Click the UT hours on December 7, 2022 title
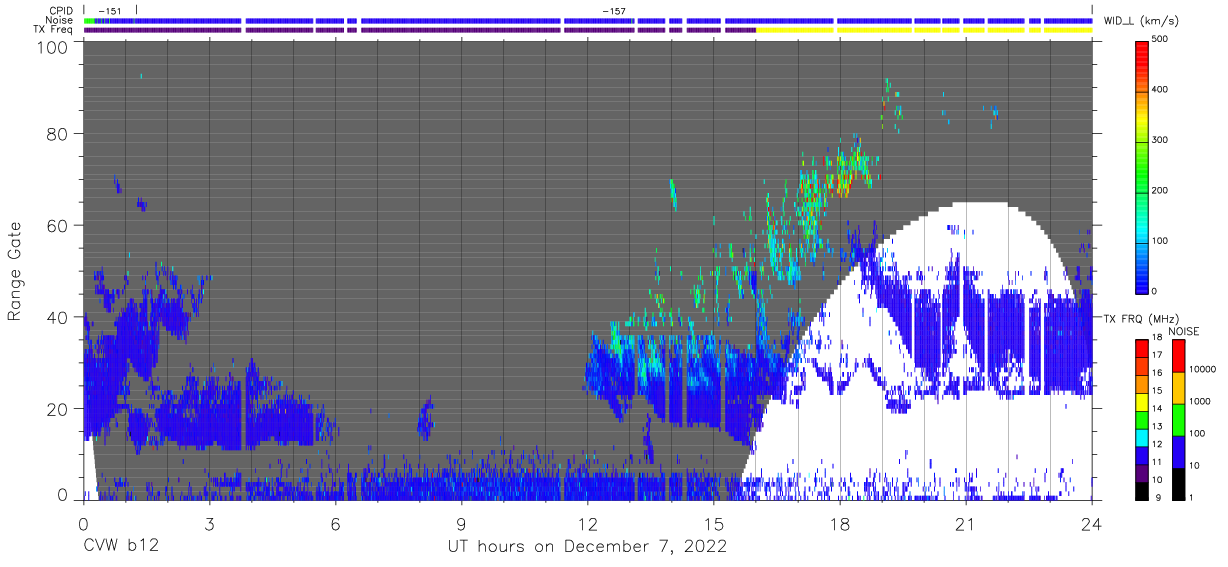The image size is (1228, 567). [x=587, y=548]
